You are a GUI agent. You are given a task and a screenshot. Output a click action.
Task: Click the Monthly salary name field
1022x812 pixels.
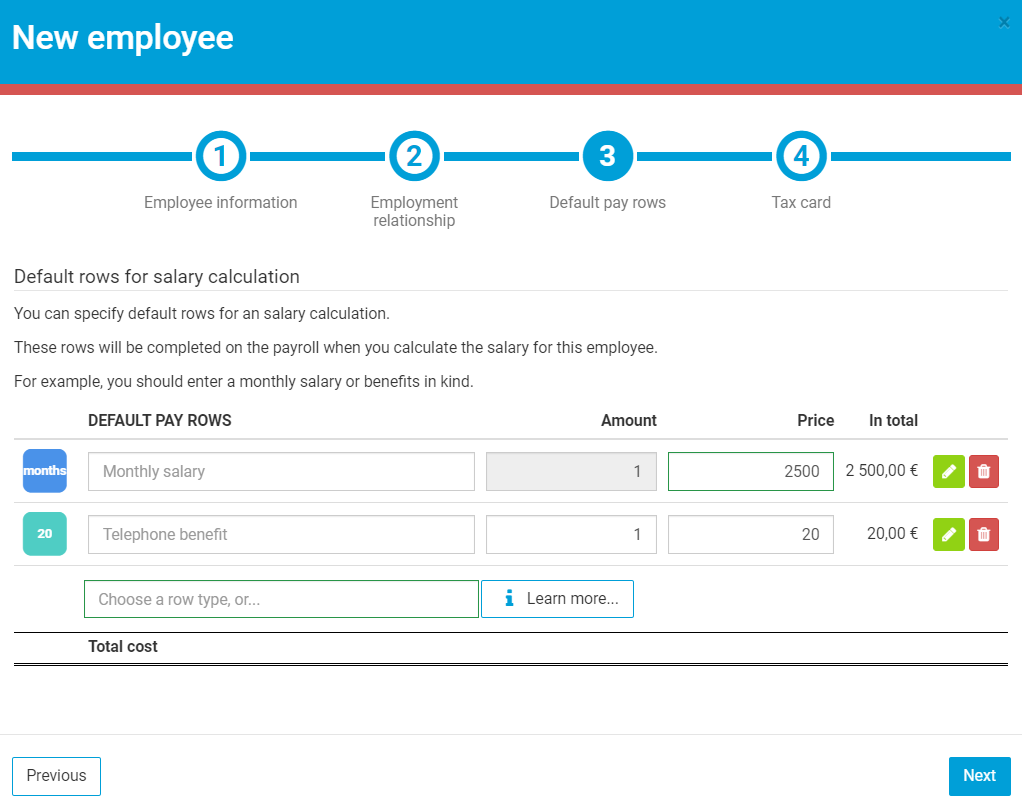tap(281, 471)
